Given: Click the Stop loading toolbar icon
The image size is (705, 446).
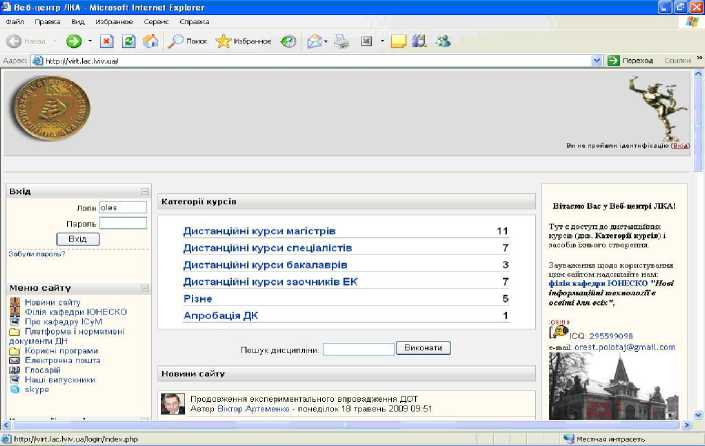Looking at the screenshot, I should pyautogui.click(x=106, y=42).
